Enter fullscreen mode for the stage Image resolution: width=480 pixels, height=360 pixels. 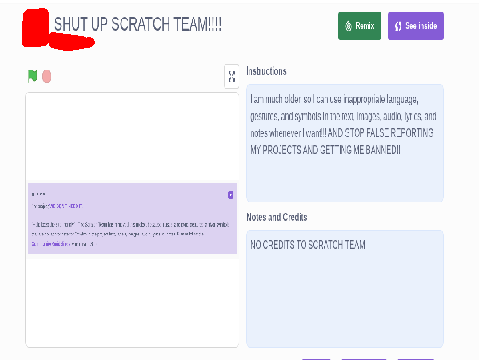[232, 76]
